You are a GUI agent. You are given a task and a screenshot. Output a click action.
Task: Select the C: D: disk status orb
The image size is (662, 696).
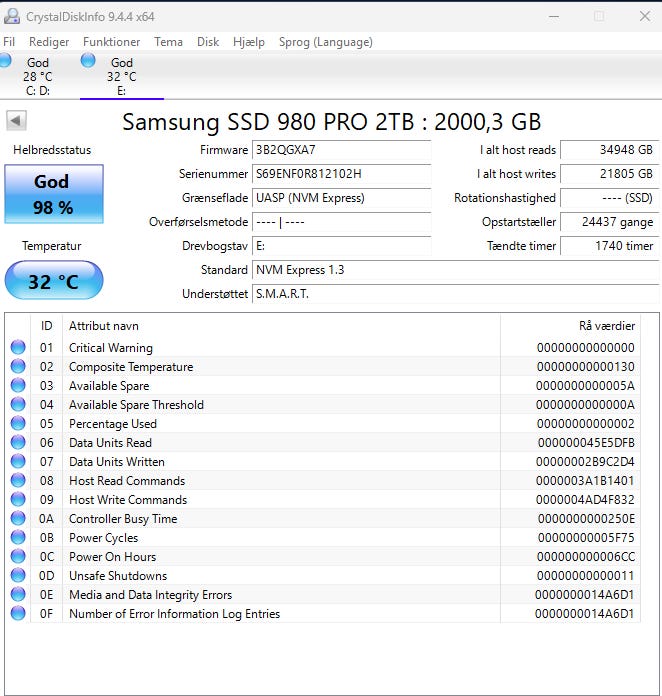pyautogui.click(x=6, y=62)
